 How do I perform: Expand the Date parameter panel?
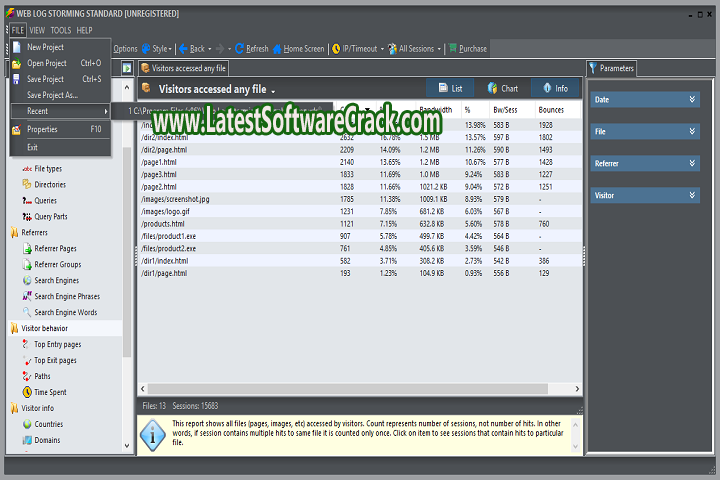coord(692,100)
